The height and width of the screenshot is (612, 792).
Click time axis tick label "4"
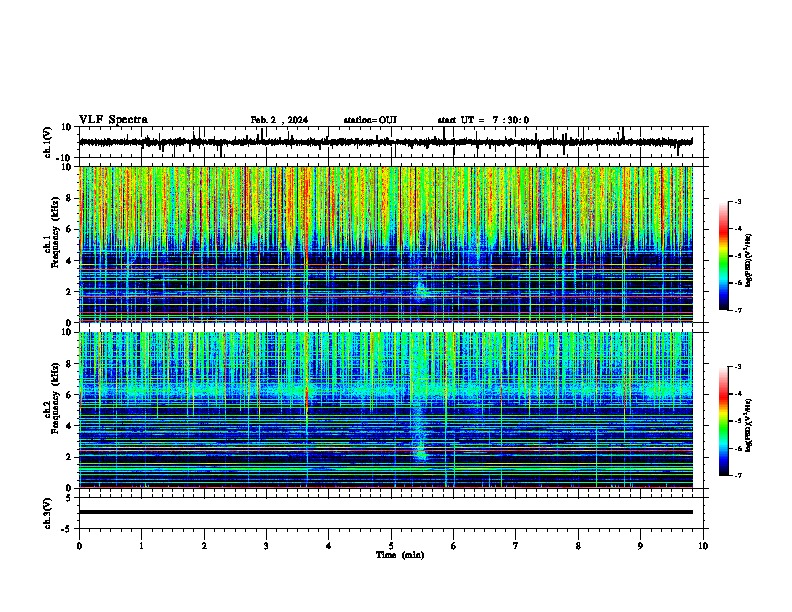[329, 546]
